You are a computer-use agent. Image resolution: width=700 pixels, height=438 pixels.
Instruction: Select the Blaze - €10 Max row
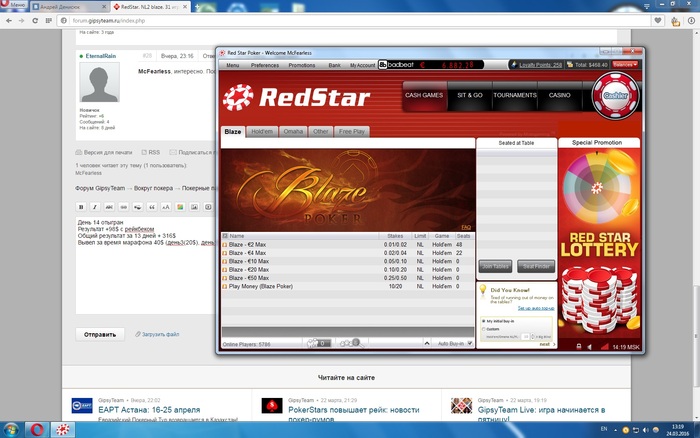pyautogui.click(x=348, y=261)
